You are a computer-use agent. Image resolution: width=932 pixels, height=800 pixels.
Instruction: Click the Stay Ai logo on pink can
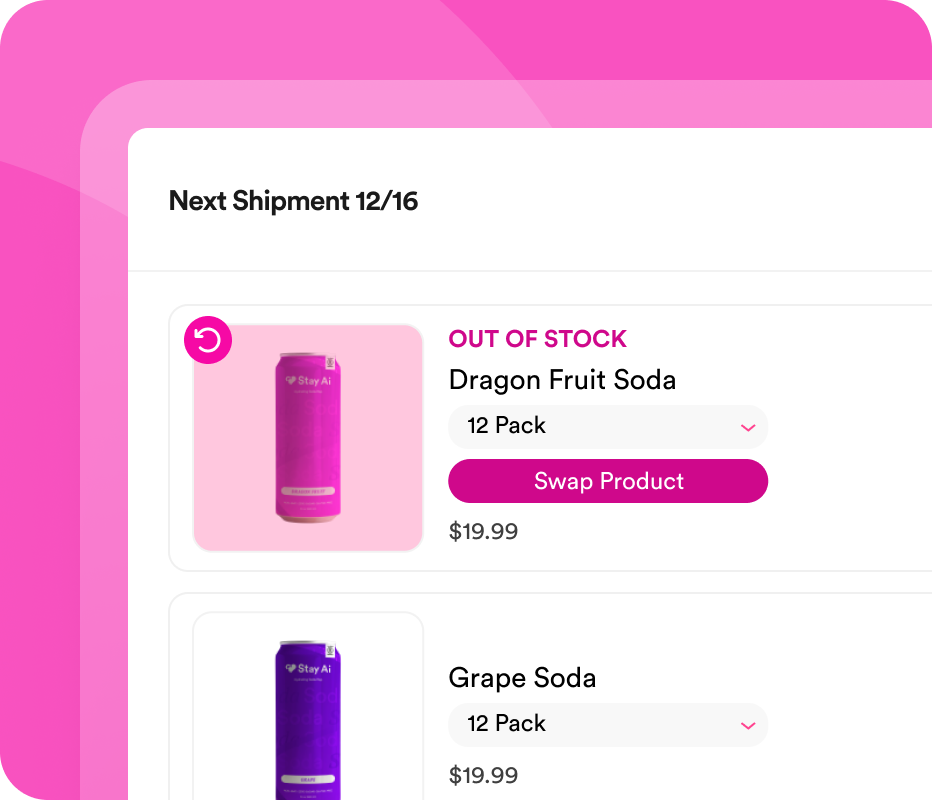pos(307,381)
